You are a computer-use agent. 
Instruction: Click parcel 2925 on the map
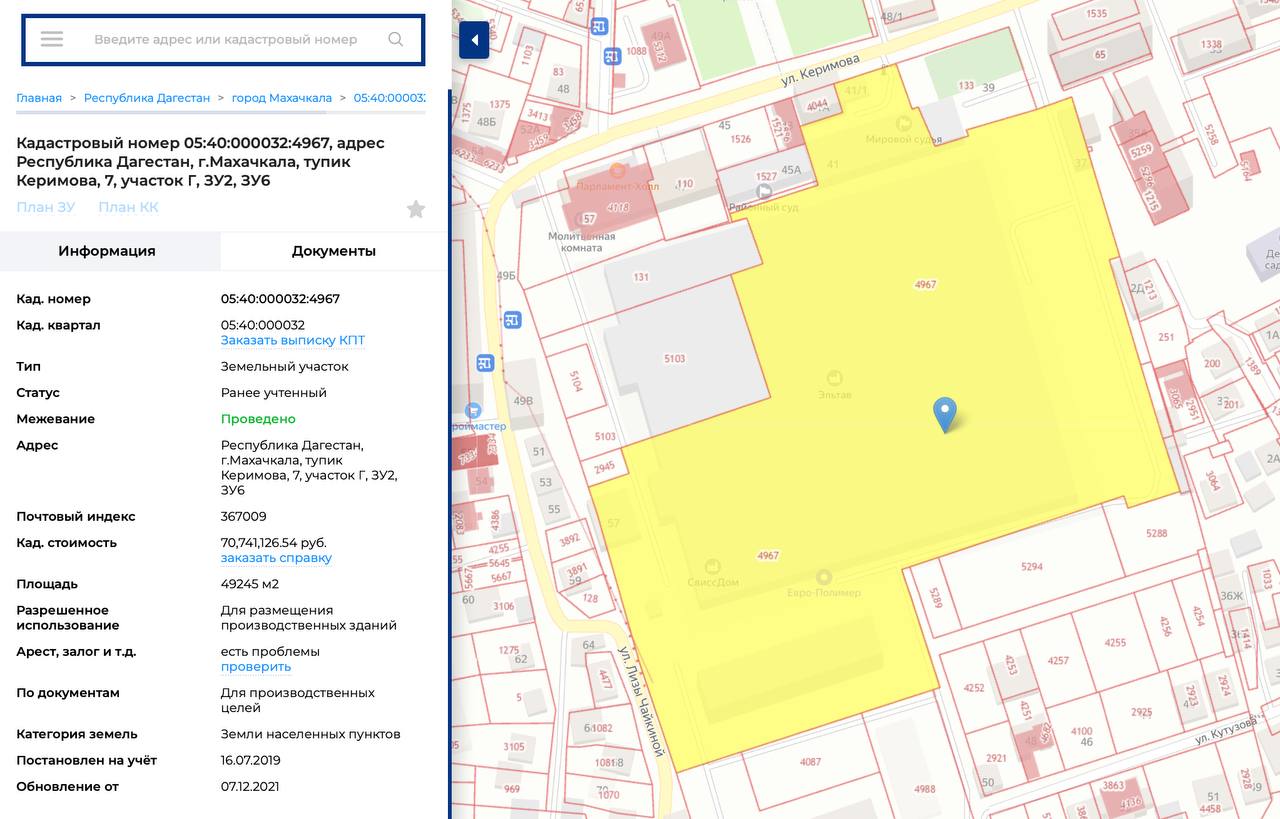click(1142, 713)
